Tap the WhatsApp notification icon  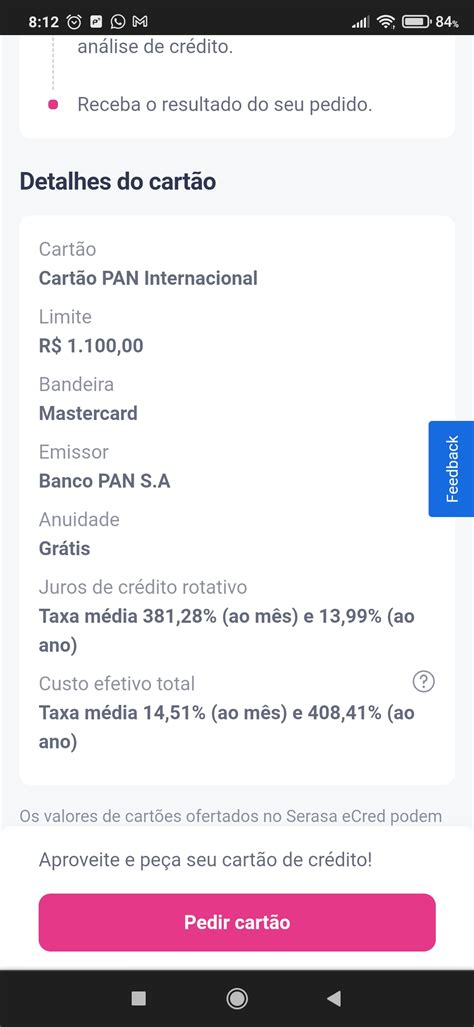tap(118, 22)
